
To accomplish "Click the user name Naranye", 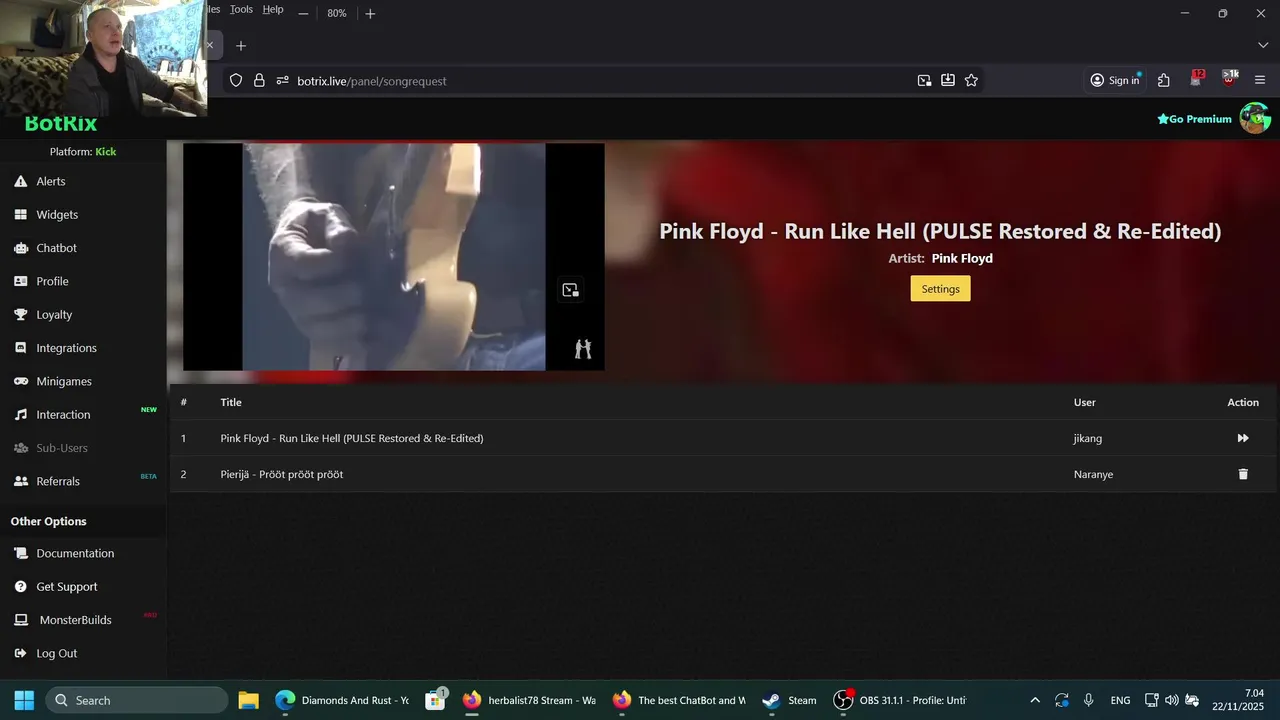I will click(1093, 474).
